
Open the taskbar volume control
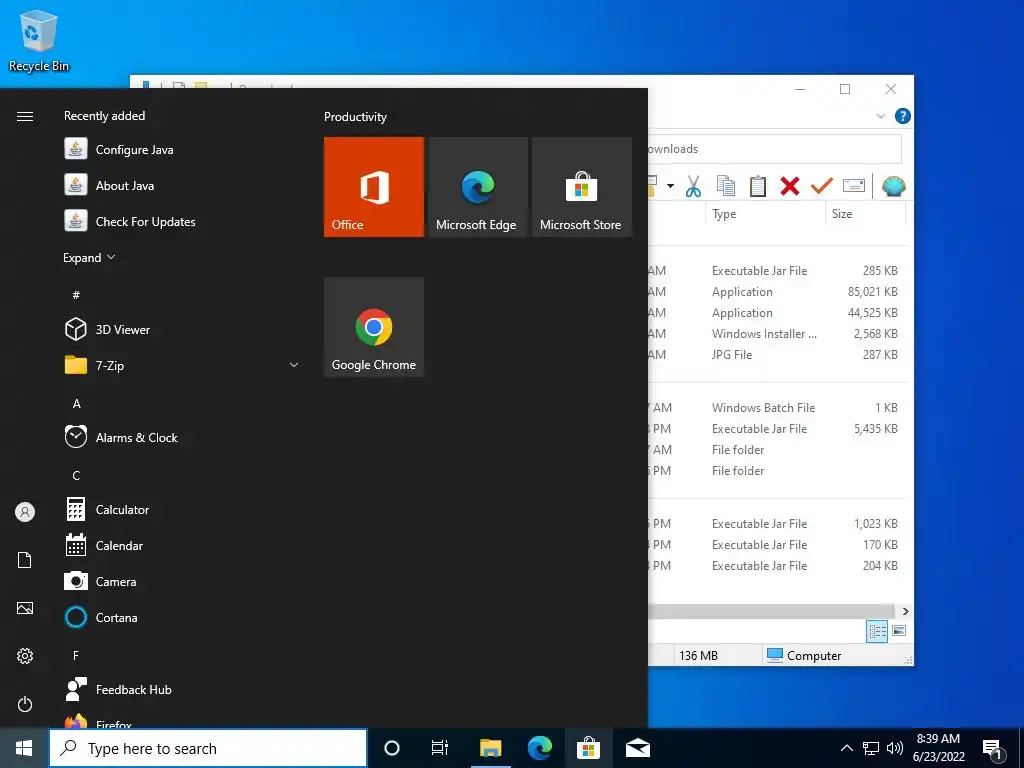click(895, 748)
